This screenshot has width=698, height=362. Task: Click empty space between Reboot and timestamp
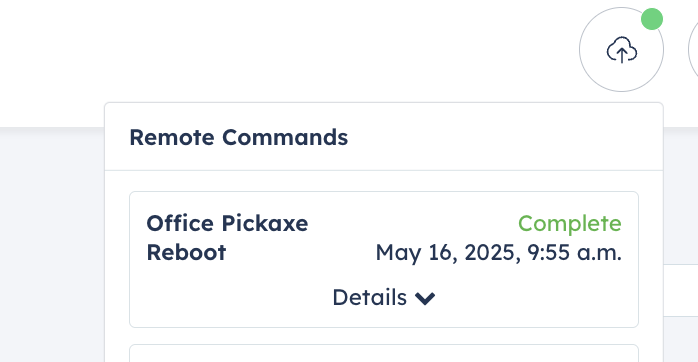point(300,253)
